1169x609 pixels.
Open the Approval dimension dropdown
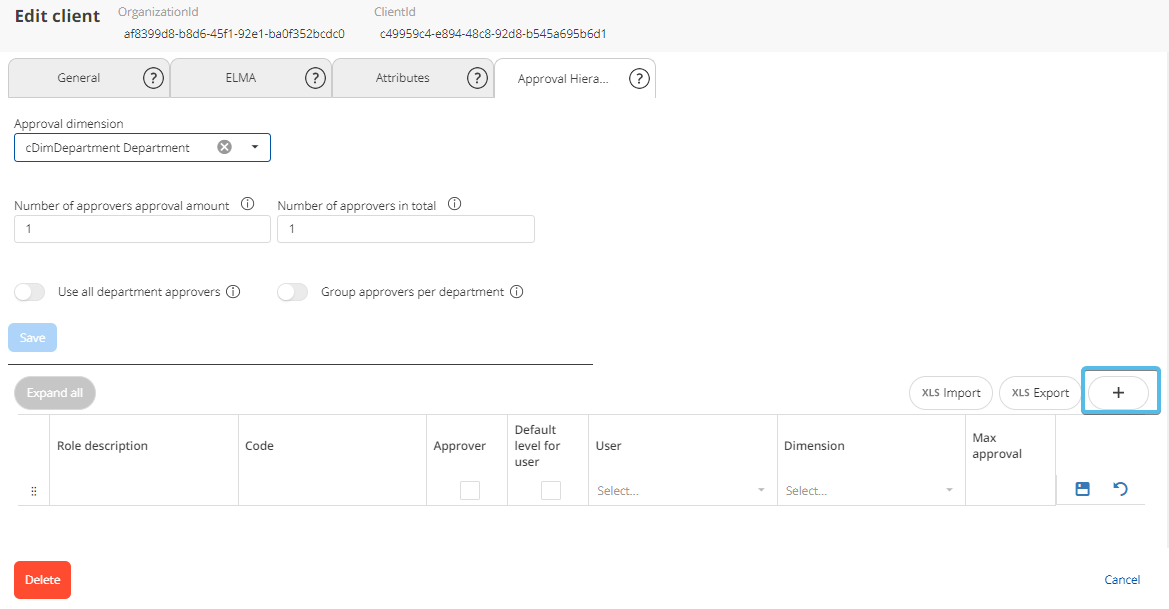point(255,147)
